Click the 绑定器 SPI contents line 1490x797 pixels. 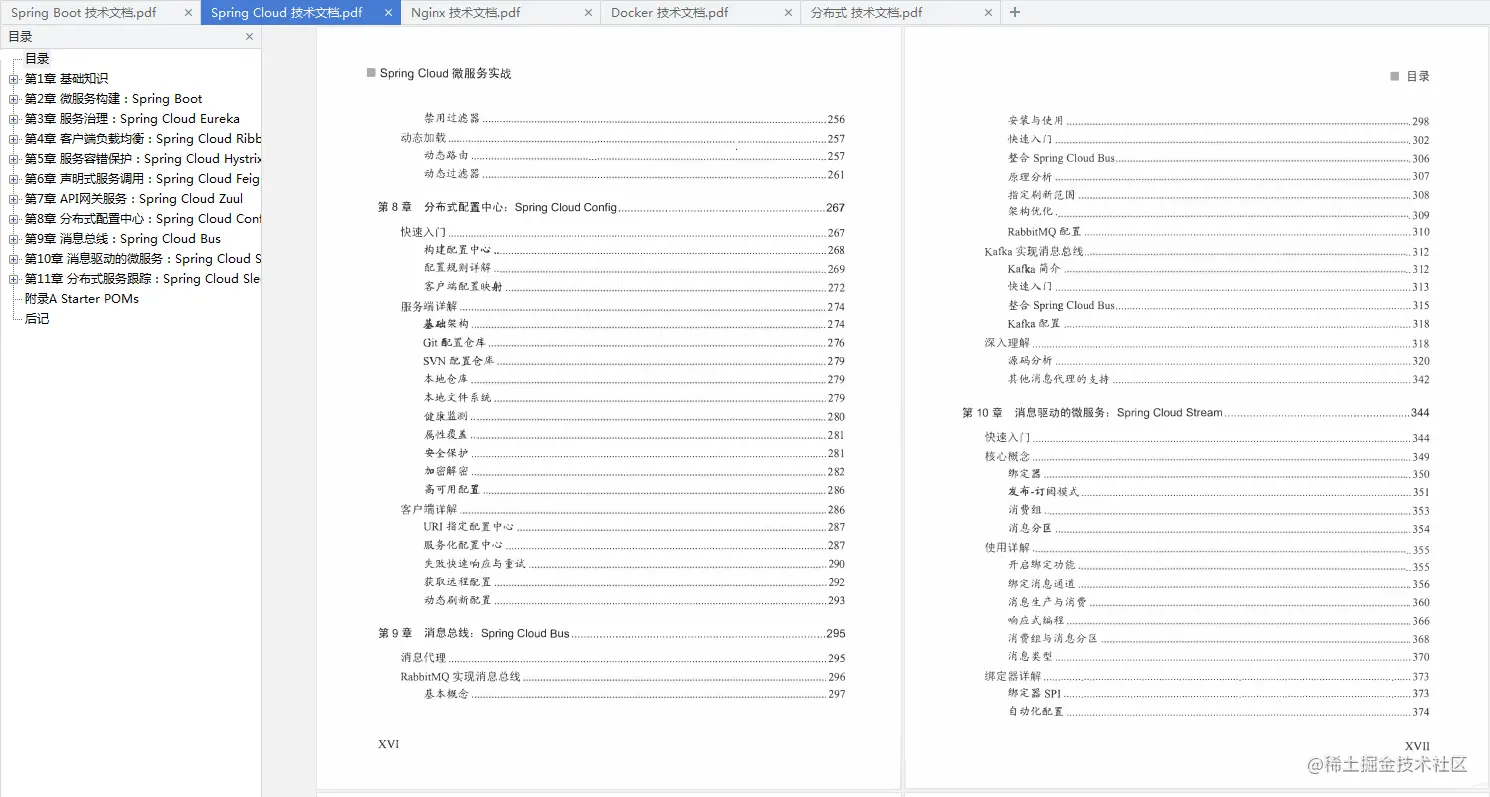1219,693
